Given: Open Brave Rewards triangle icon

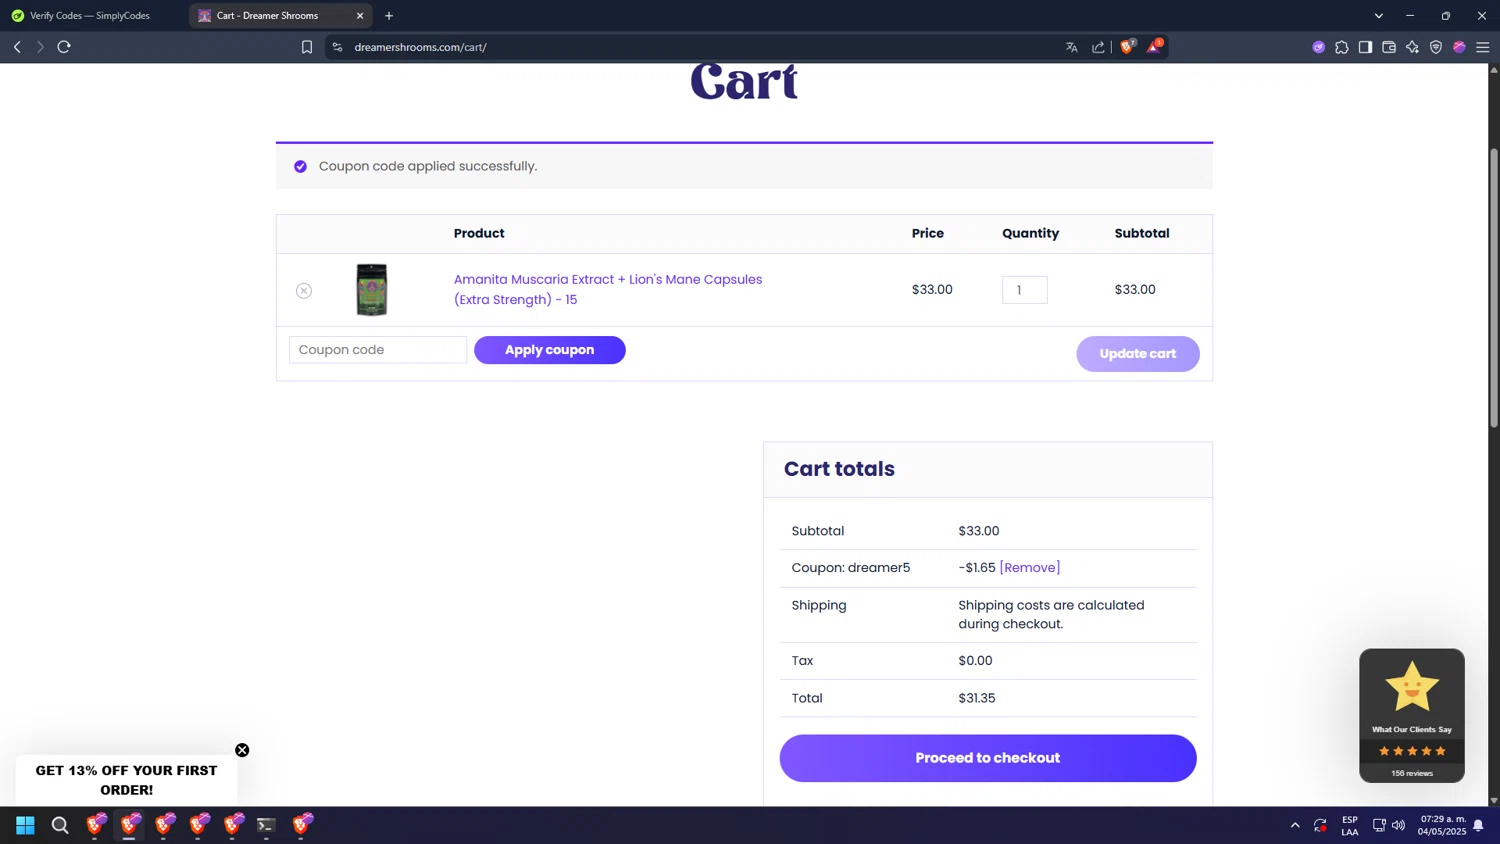Looking at the screenshot, I should click(1154, 46).
